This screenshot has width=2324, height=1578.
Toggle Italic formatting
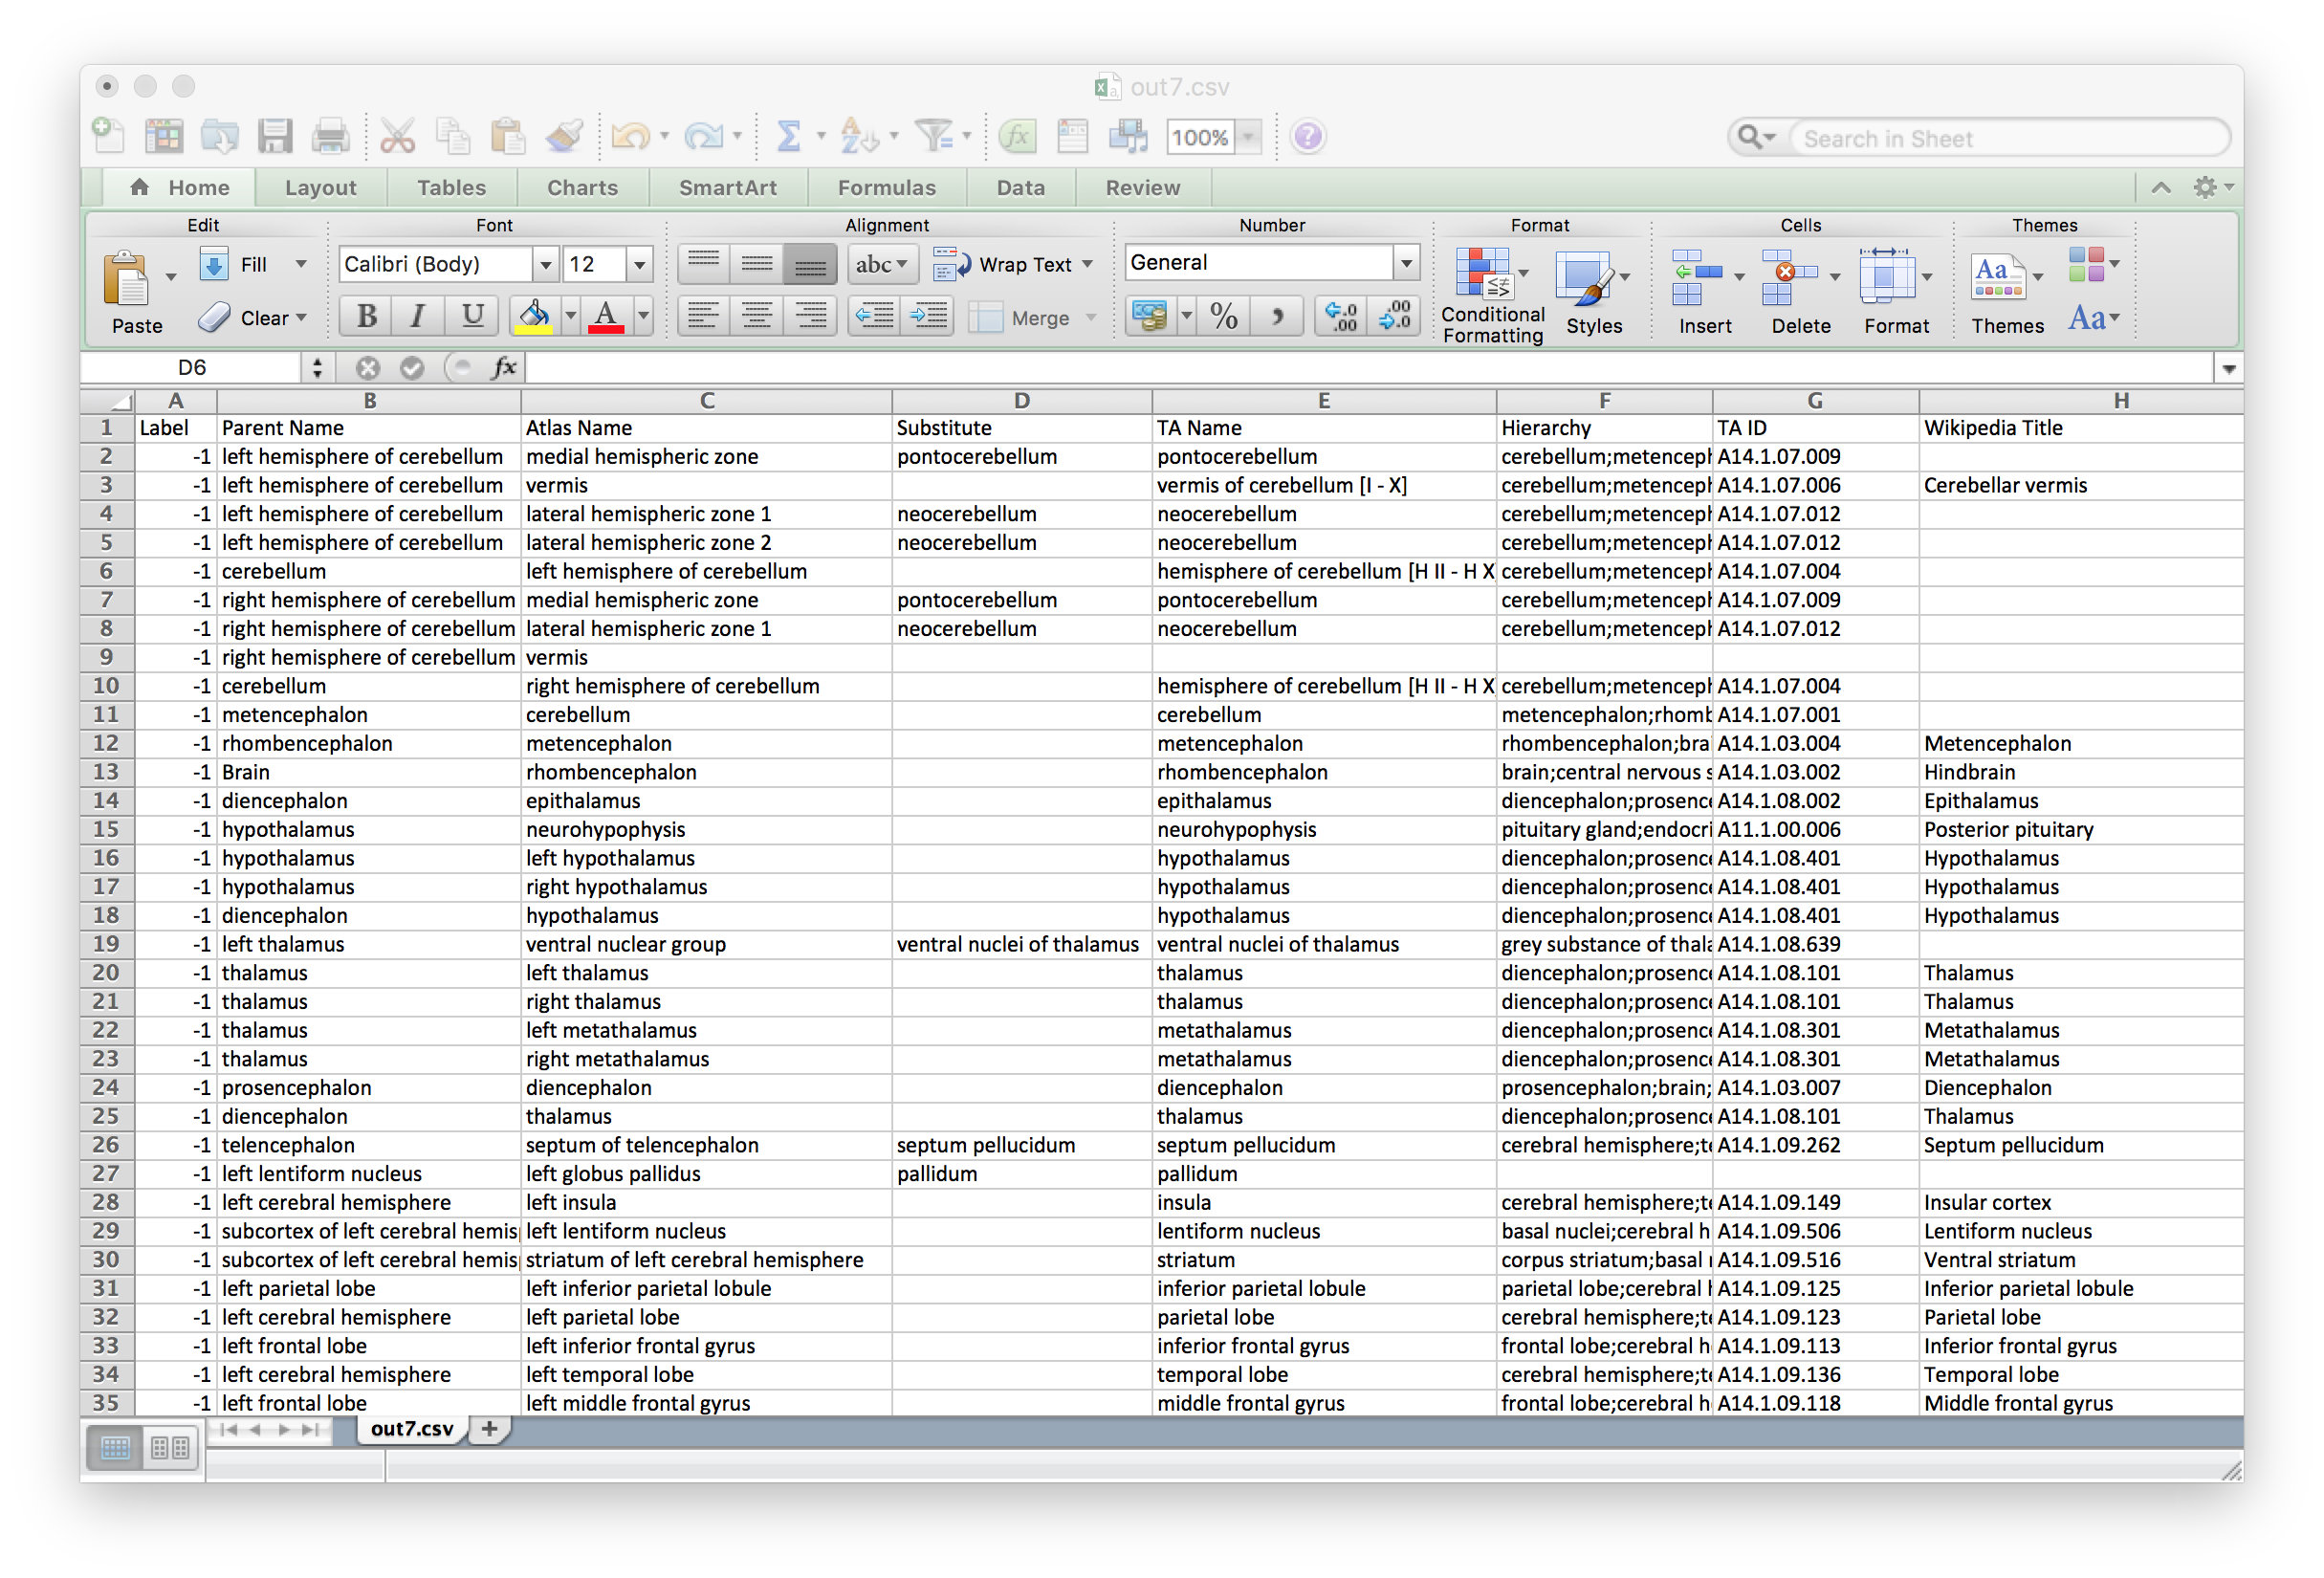point(418,317)
